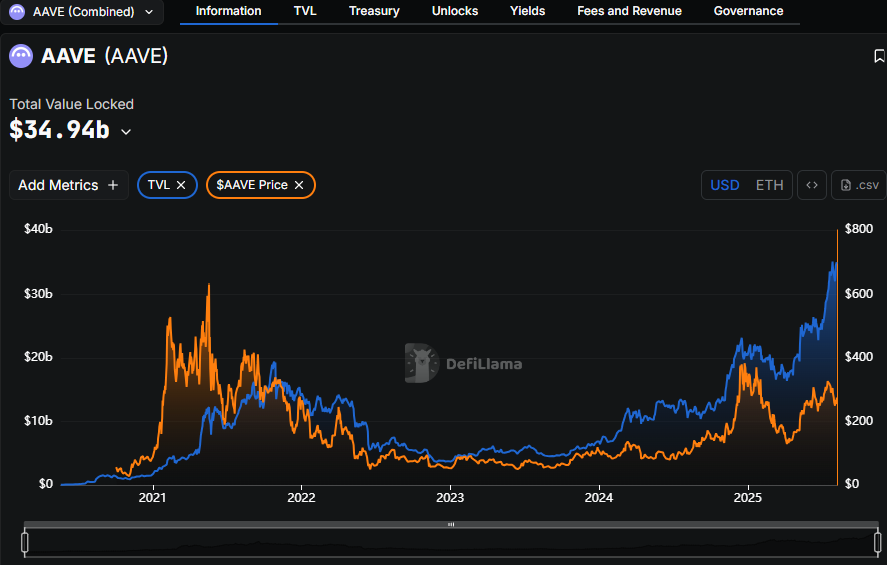Open the embed chart code icon
This screenshot has height=565, width=887.
(x=812, y=185)
